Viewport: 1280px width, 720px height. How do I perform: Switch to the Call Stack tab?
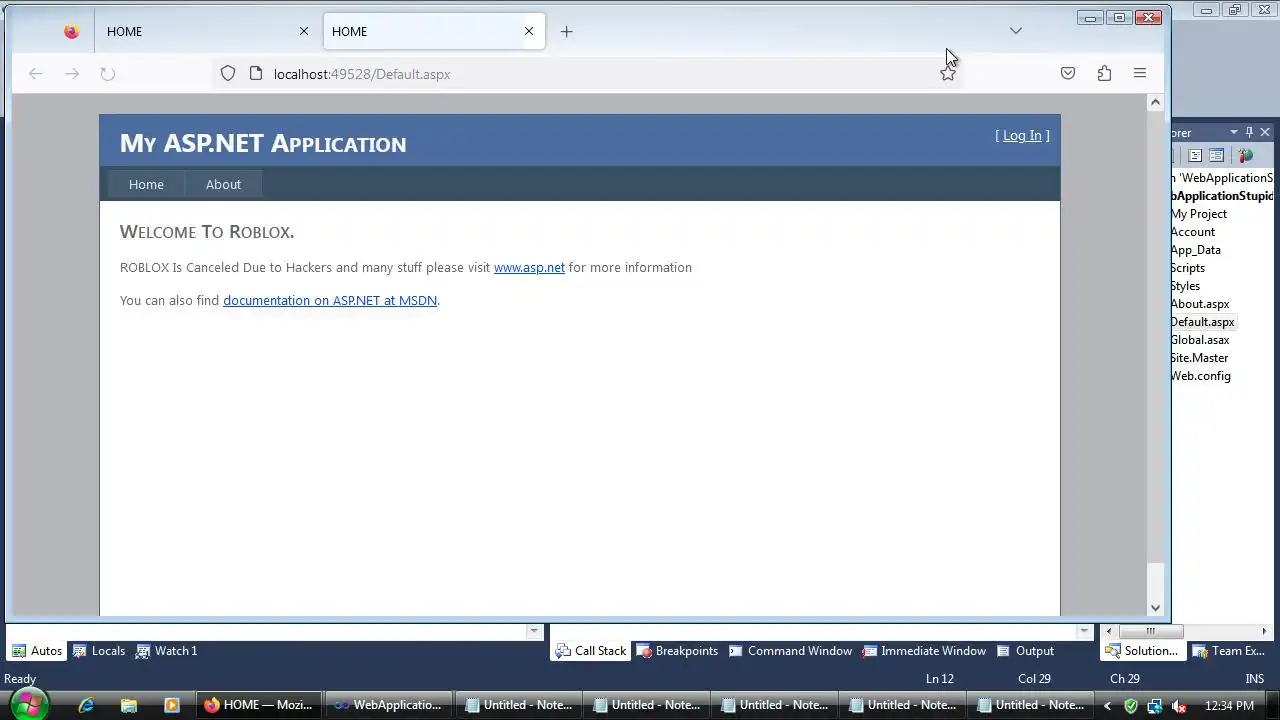pyautogui.click(x=590, y=651)
